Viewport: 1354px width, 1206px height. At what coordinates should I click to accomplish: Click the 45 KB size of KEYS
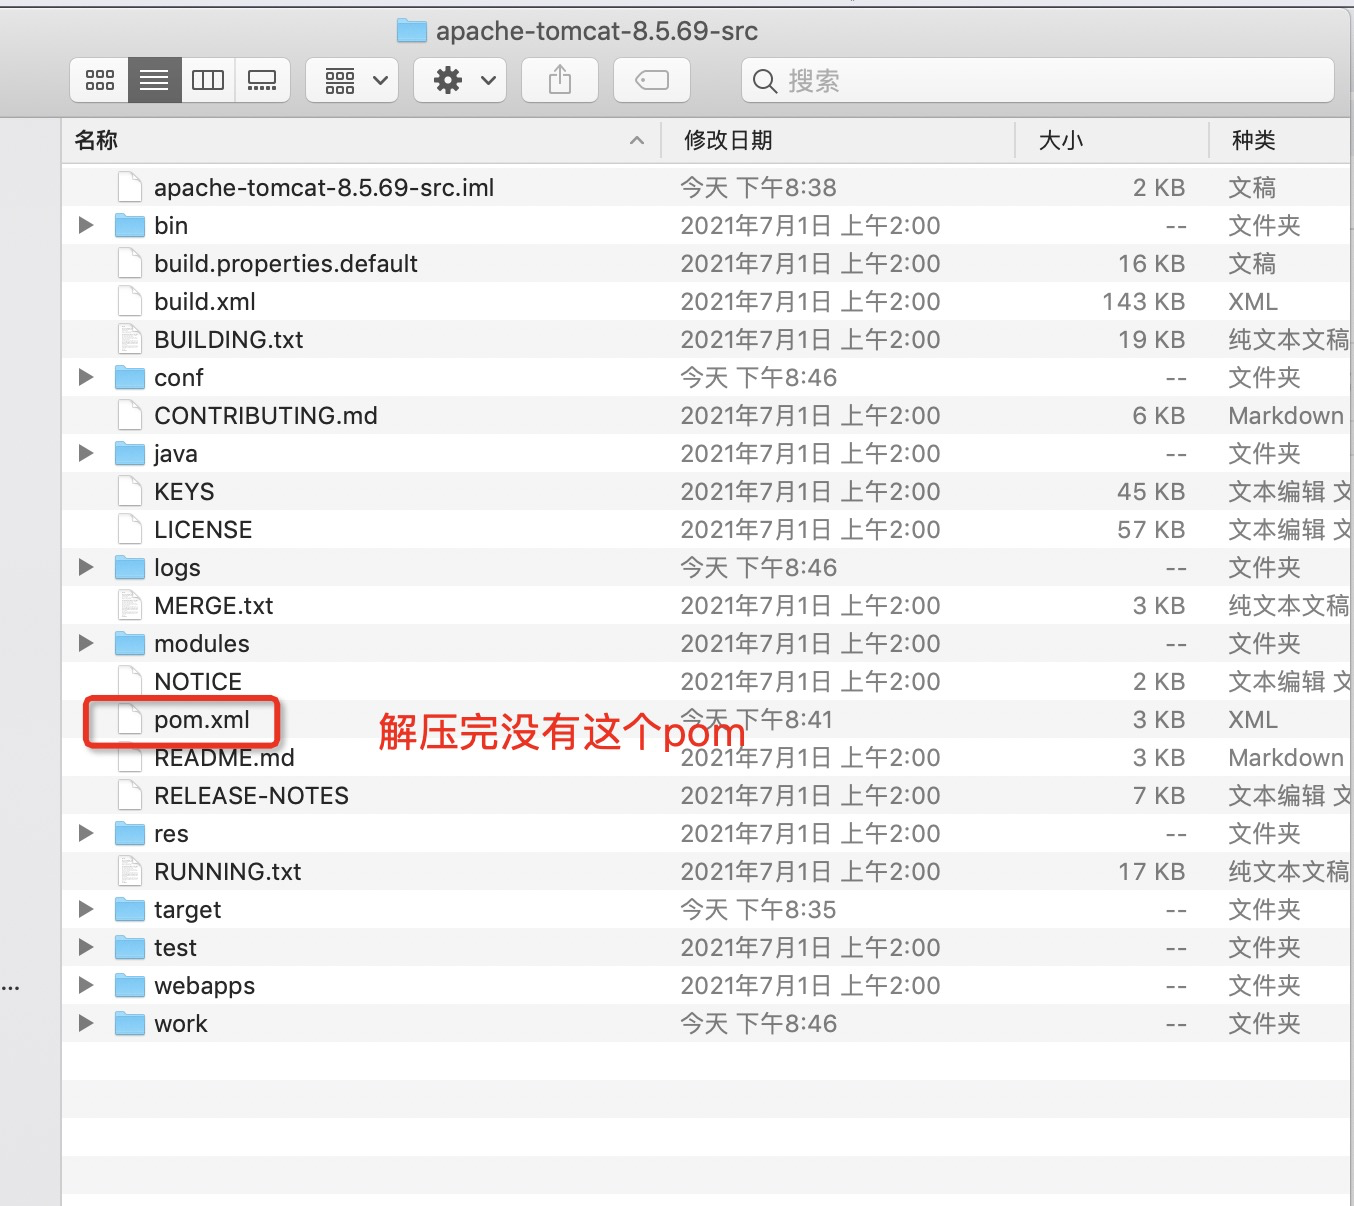[1151, 491]
